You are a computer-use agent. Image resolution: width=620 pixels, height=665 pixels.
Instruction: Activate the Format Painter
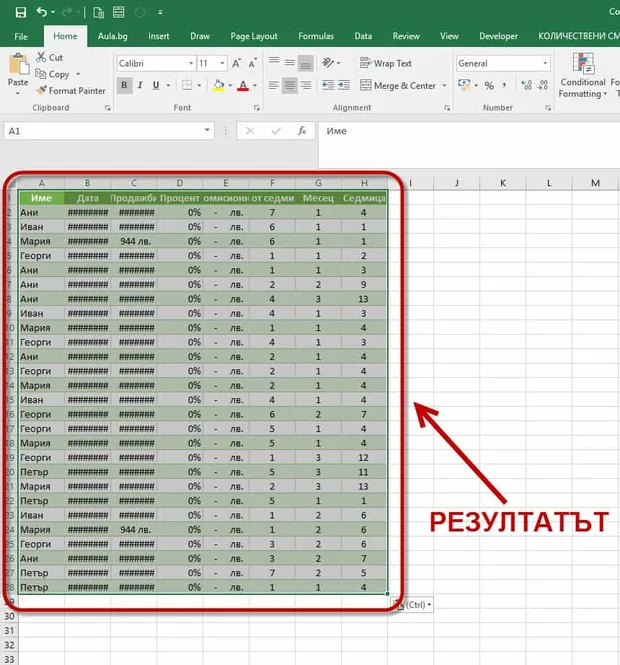pyautogui.click(x=71, y=90)
